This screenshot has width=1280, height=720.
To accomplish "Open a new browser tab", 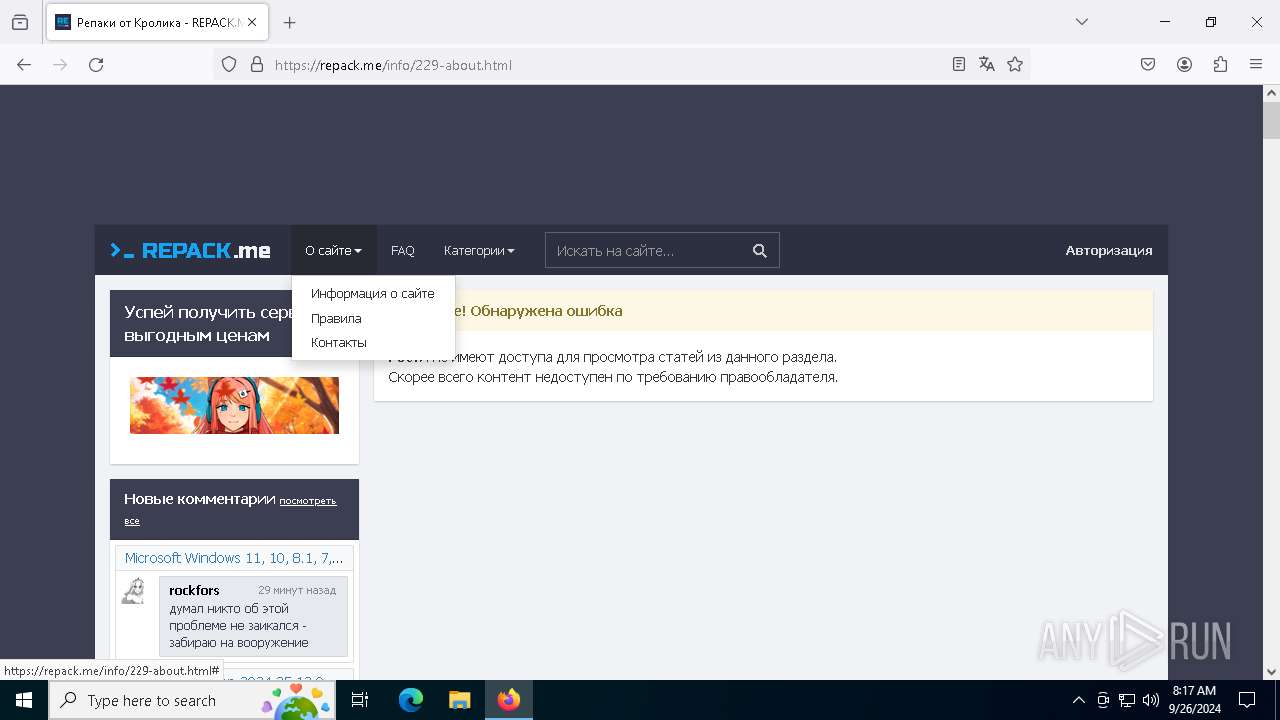I will pos(289,22).
